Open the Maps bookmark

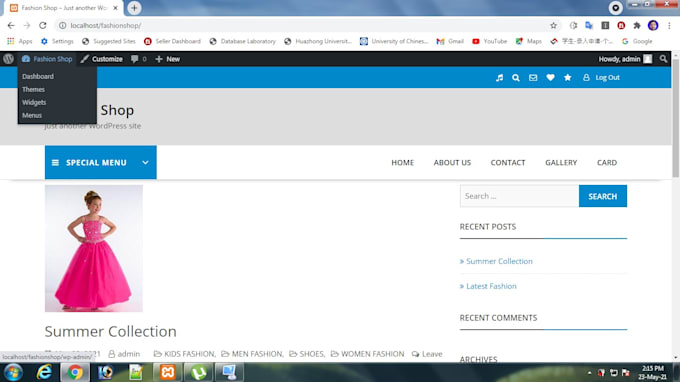[529, 41]
